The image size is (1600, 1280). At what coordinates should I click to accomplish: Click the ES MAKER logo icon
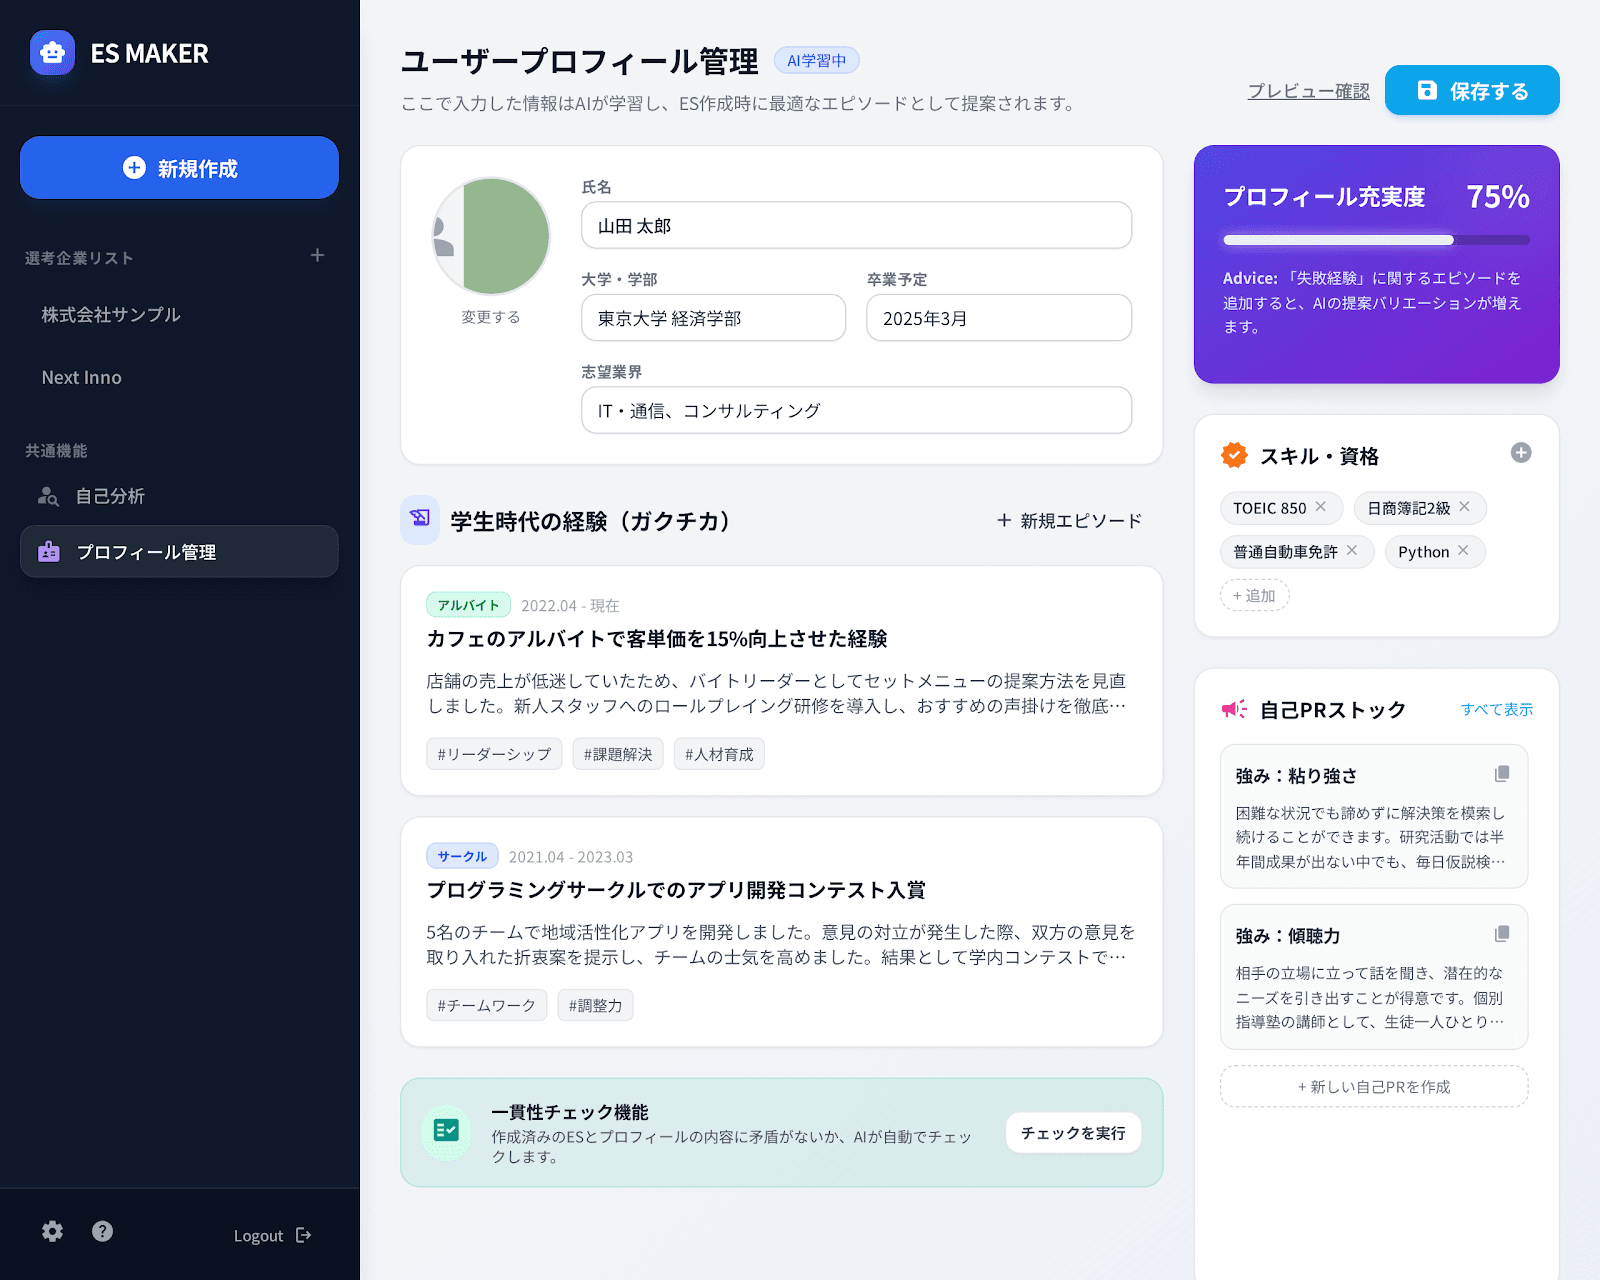[x=52, y=53]
